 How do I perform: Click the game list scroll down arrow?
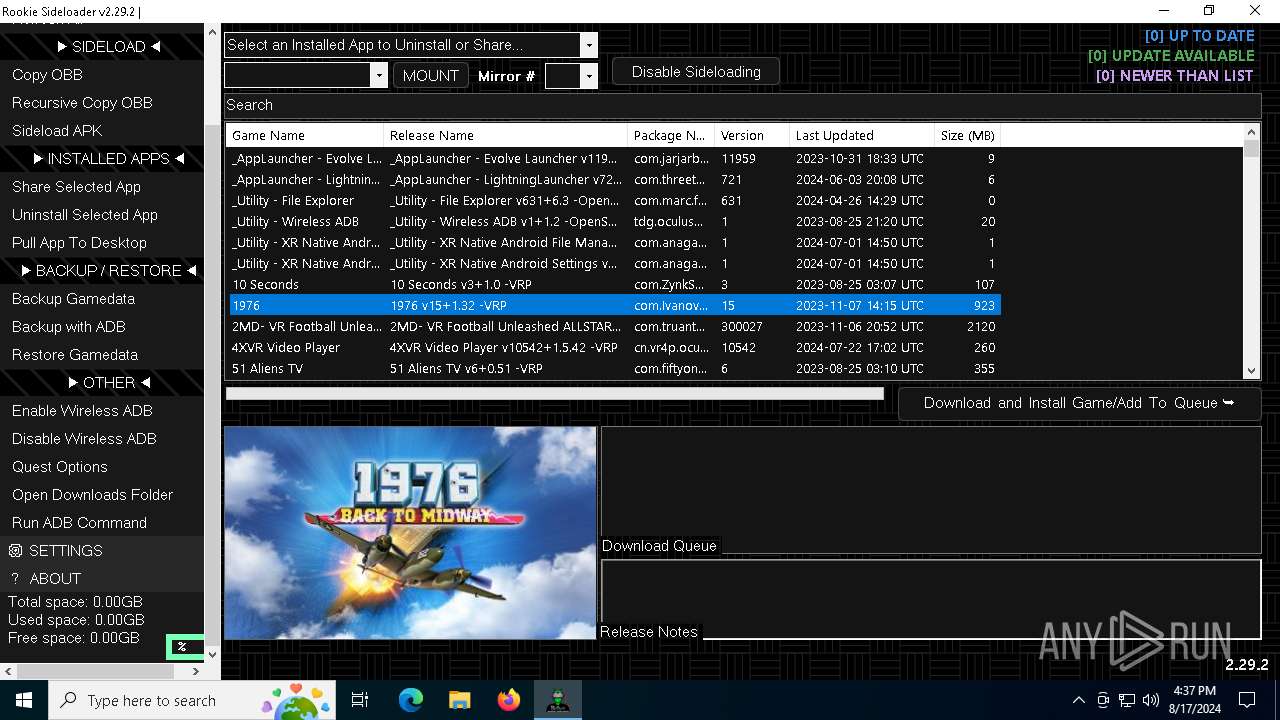click(x=1251, y=371)
